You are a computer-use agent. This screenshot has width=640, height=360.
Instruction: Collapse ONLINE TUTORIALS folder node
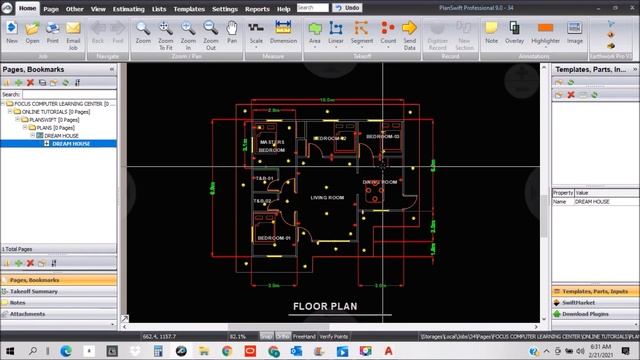pos(10,111)
